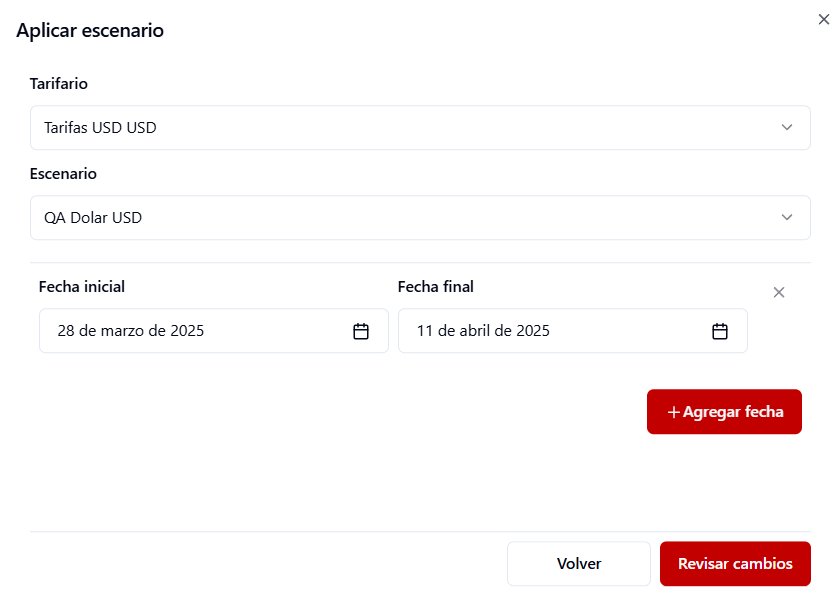Viewport: 838px width, 605px height.
Task: Click the Revisar cambios button
Action: (735, 563)
